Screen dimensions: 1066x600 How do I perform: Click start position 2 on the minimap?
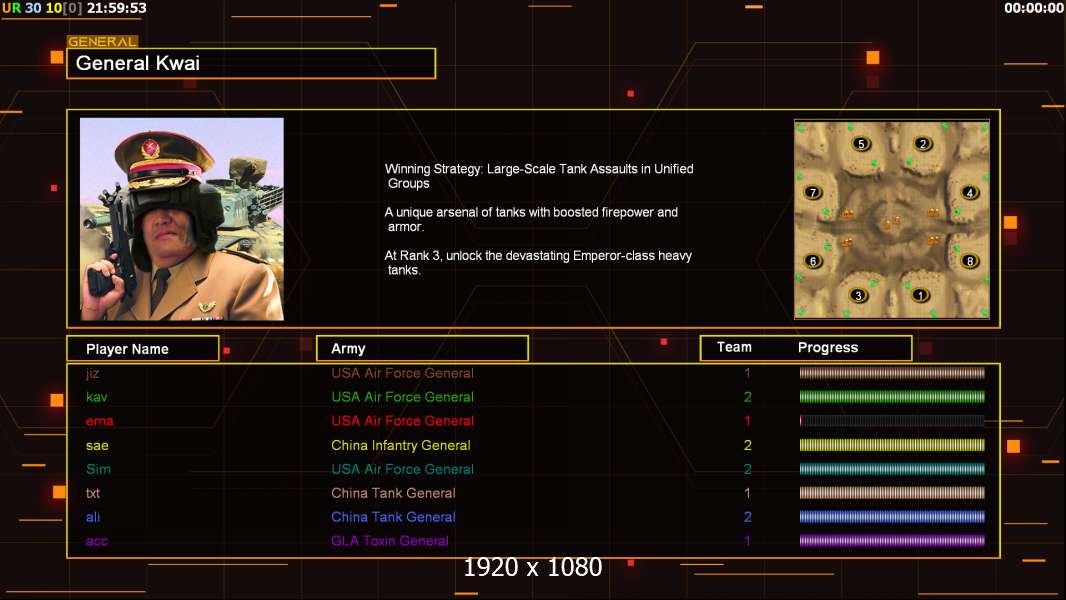pyautogui.click(x=923, y=144)
